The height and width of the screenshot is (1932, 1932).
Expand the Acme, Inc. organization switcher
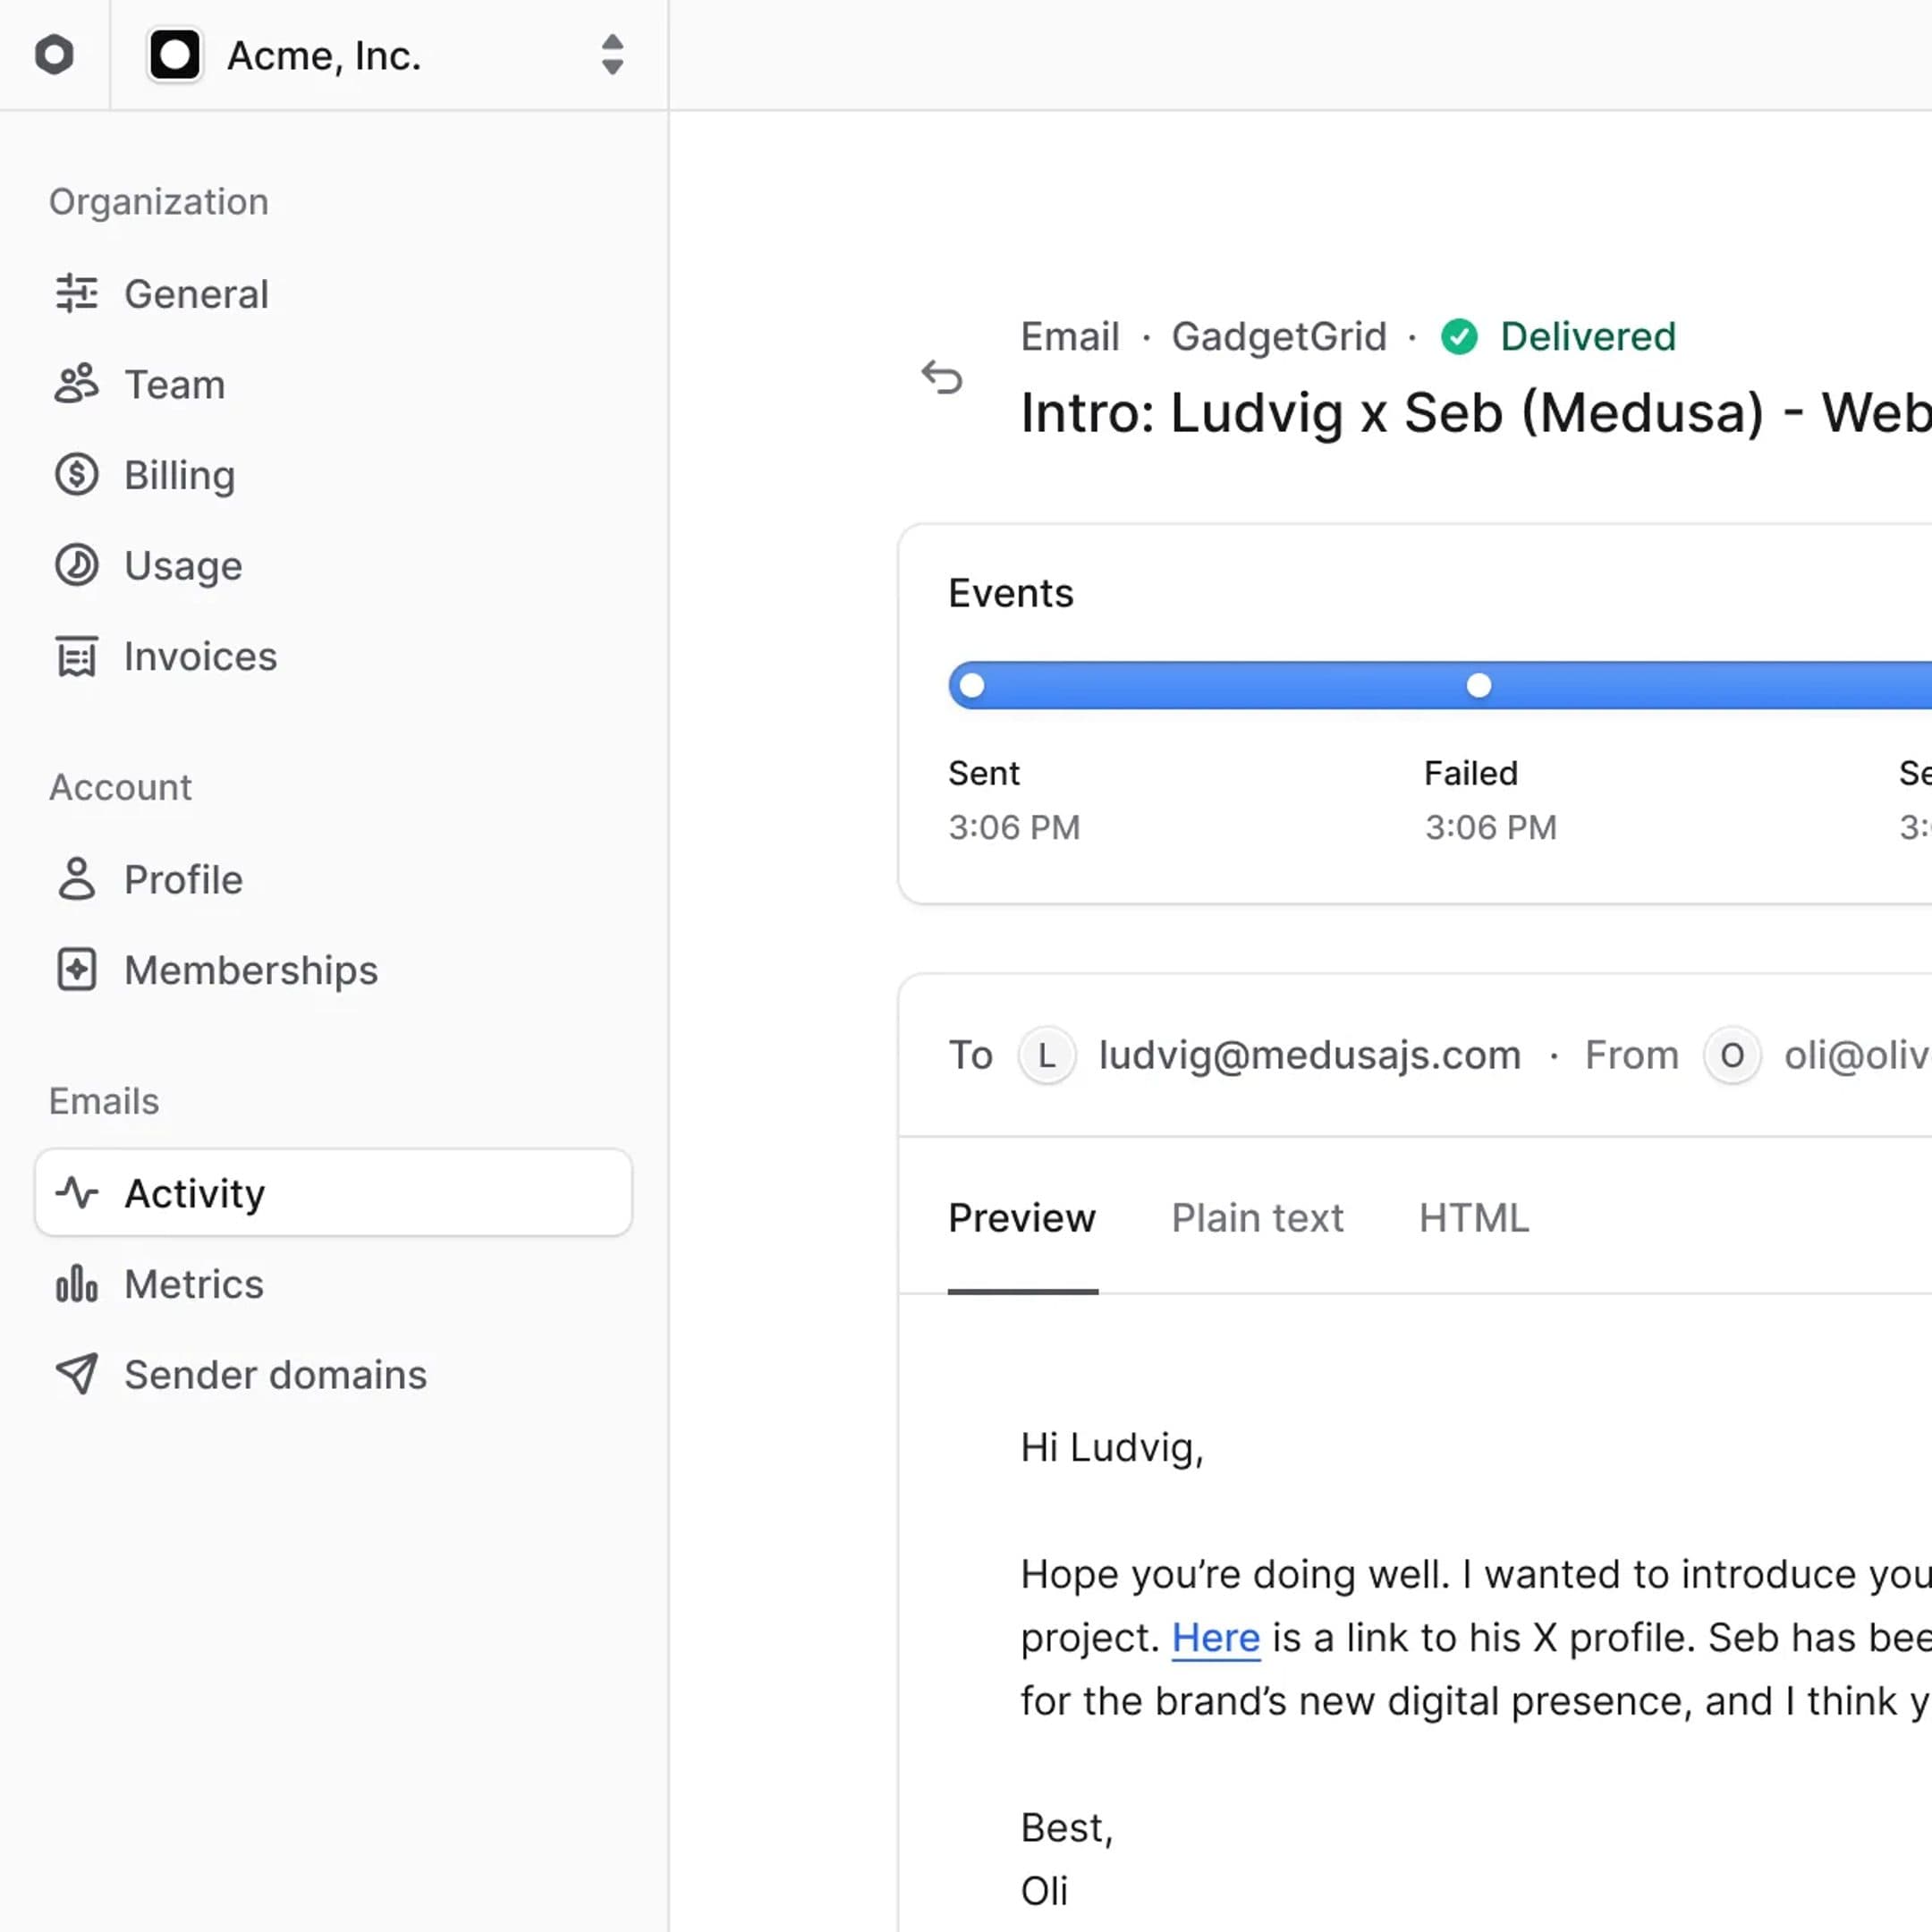[x=612, y=55]
